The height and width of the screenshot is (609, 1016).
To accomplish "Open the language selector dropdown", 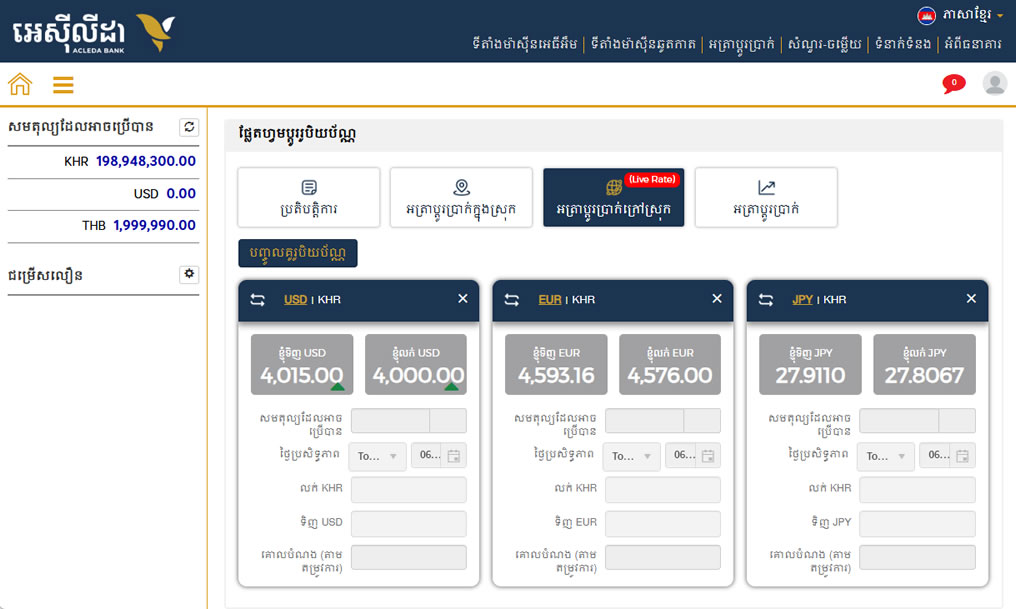I will click(960, 15).
